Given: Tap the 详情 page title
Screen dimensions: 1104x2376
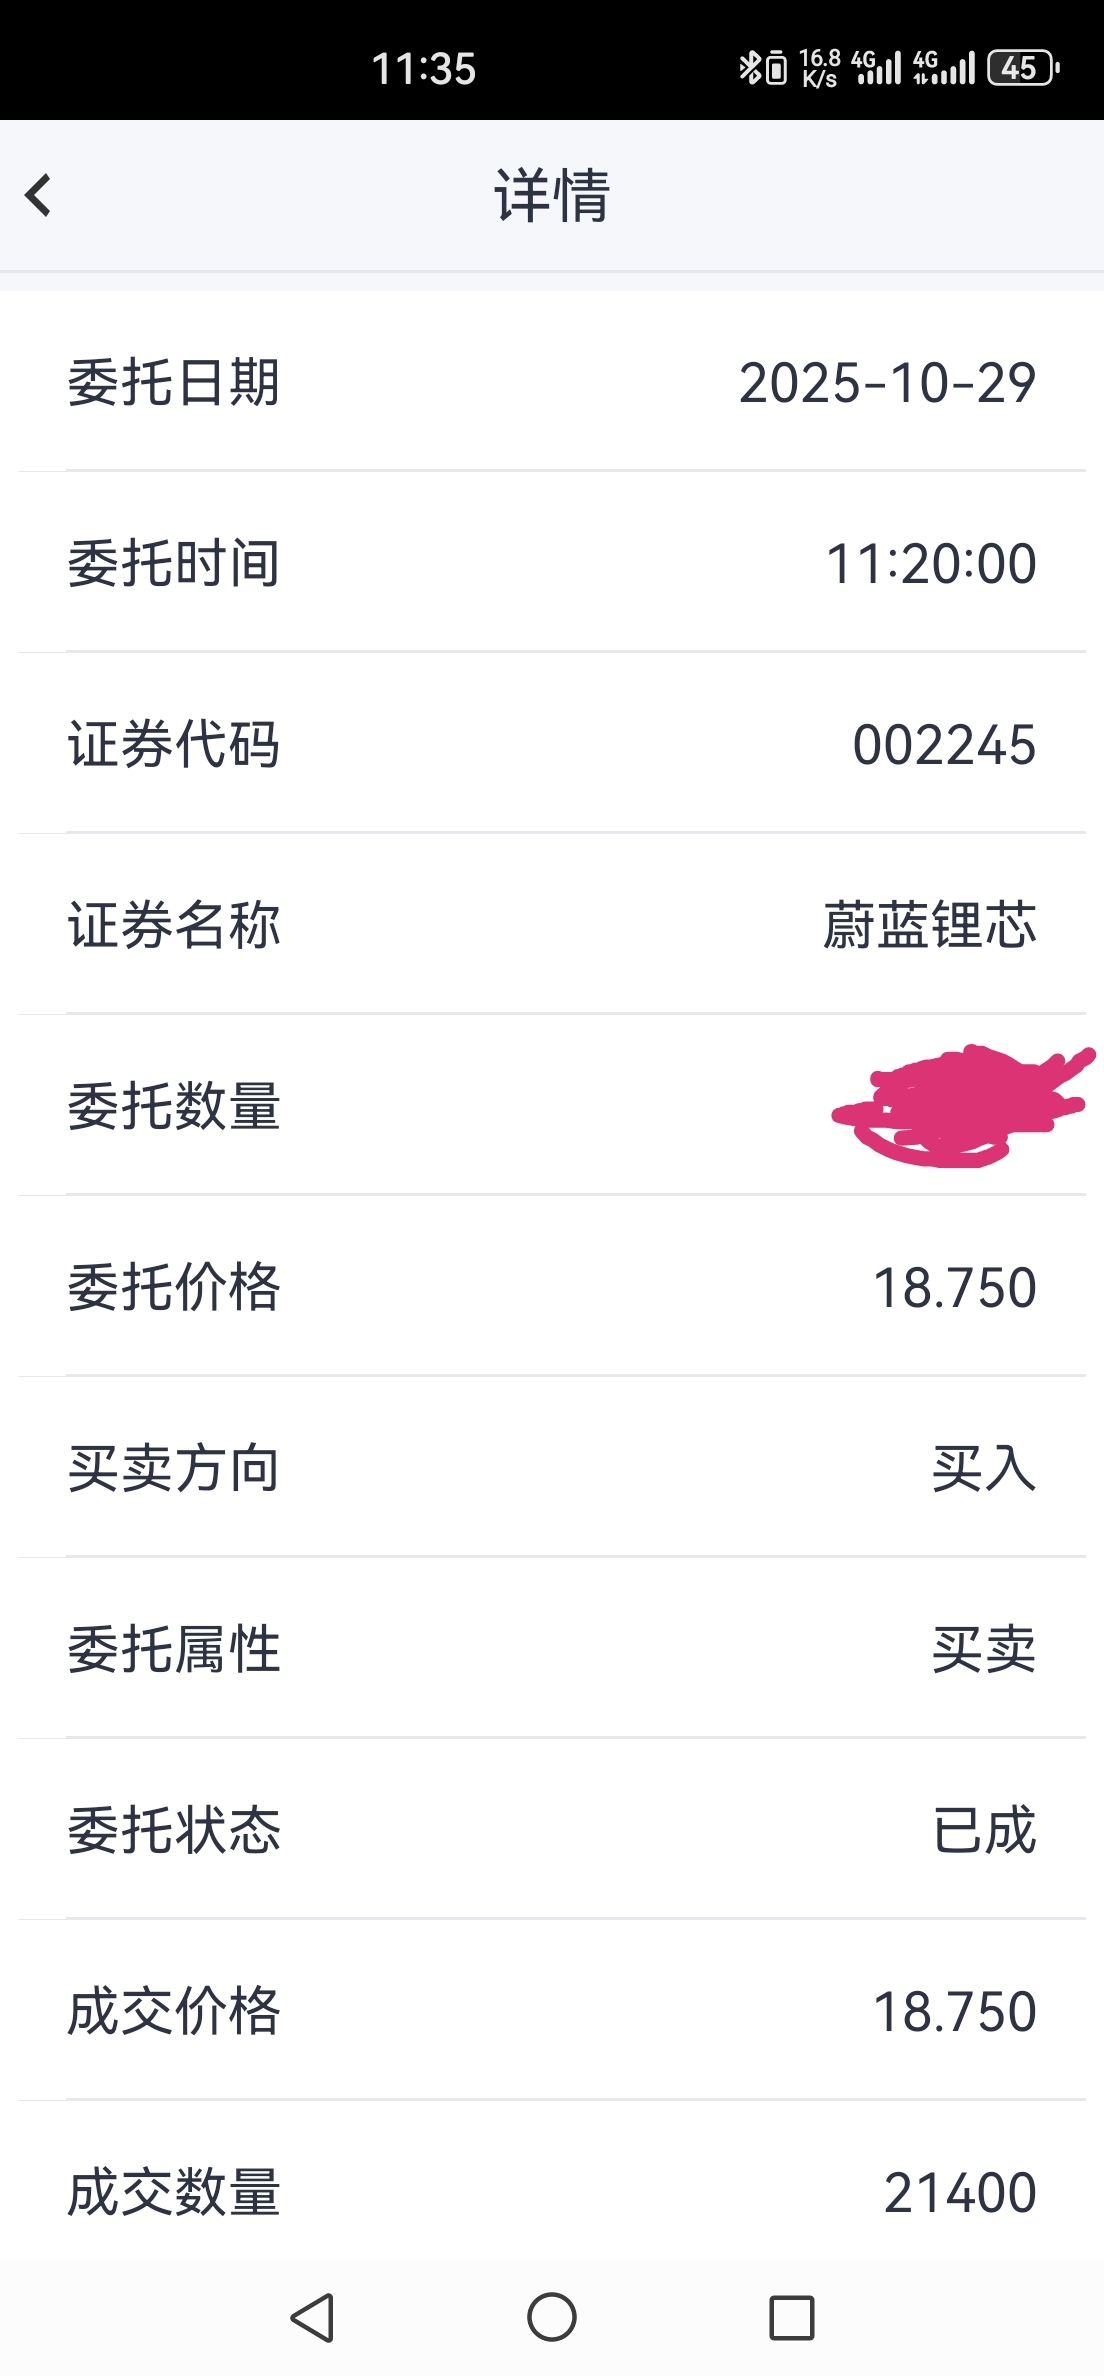Looking at the screenshot, I should click(552, 195).
